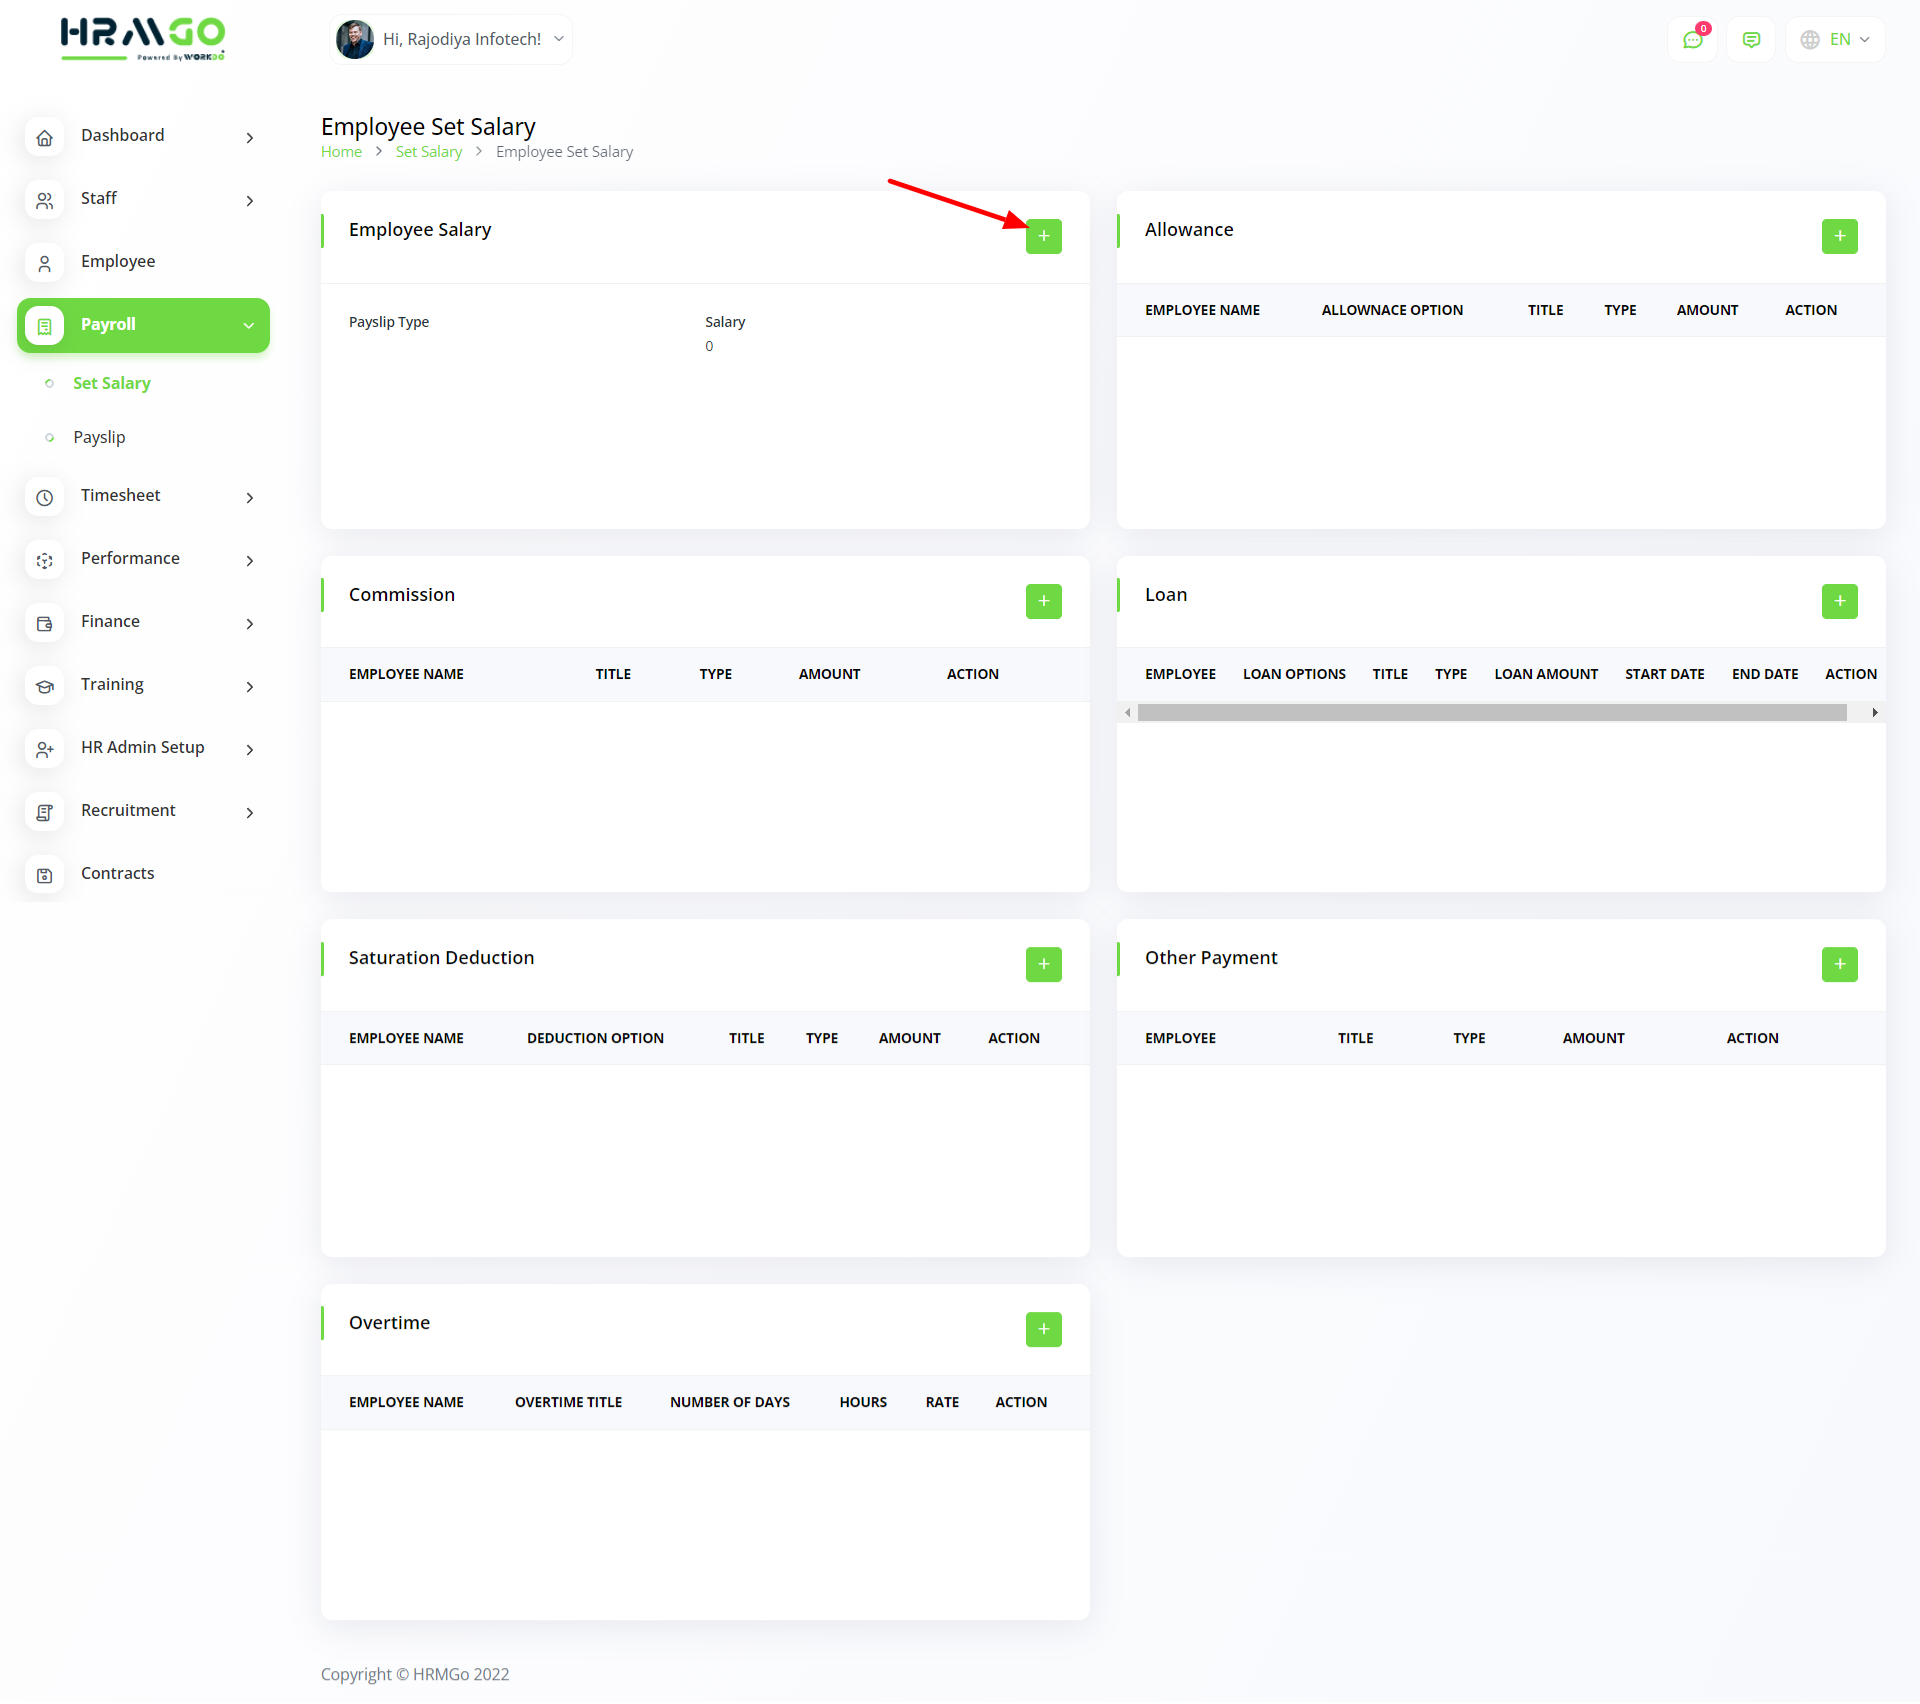Viewport: 1920px width, 1704px height.
Task: Add a new Other Payment entry
Action: tap(1839, 964)
